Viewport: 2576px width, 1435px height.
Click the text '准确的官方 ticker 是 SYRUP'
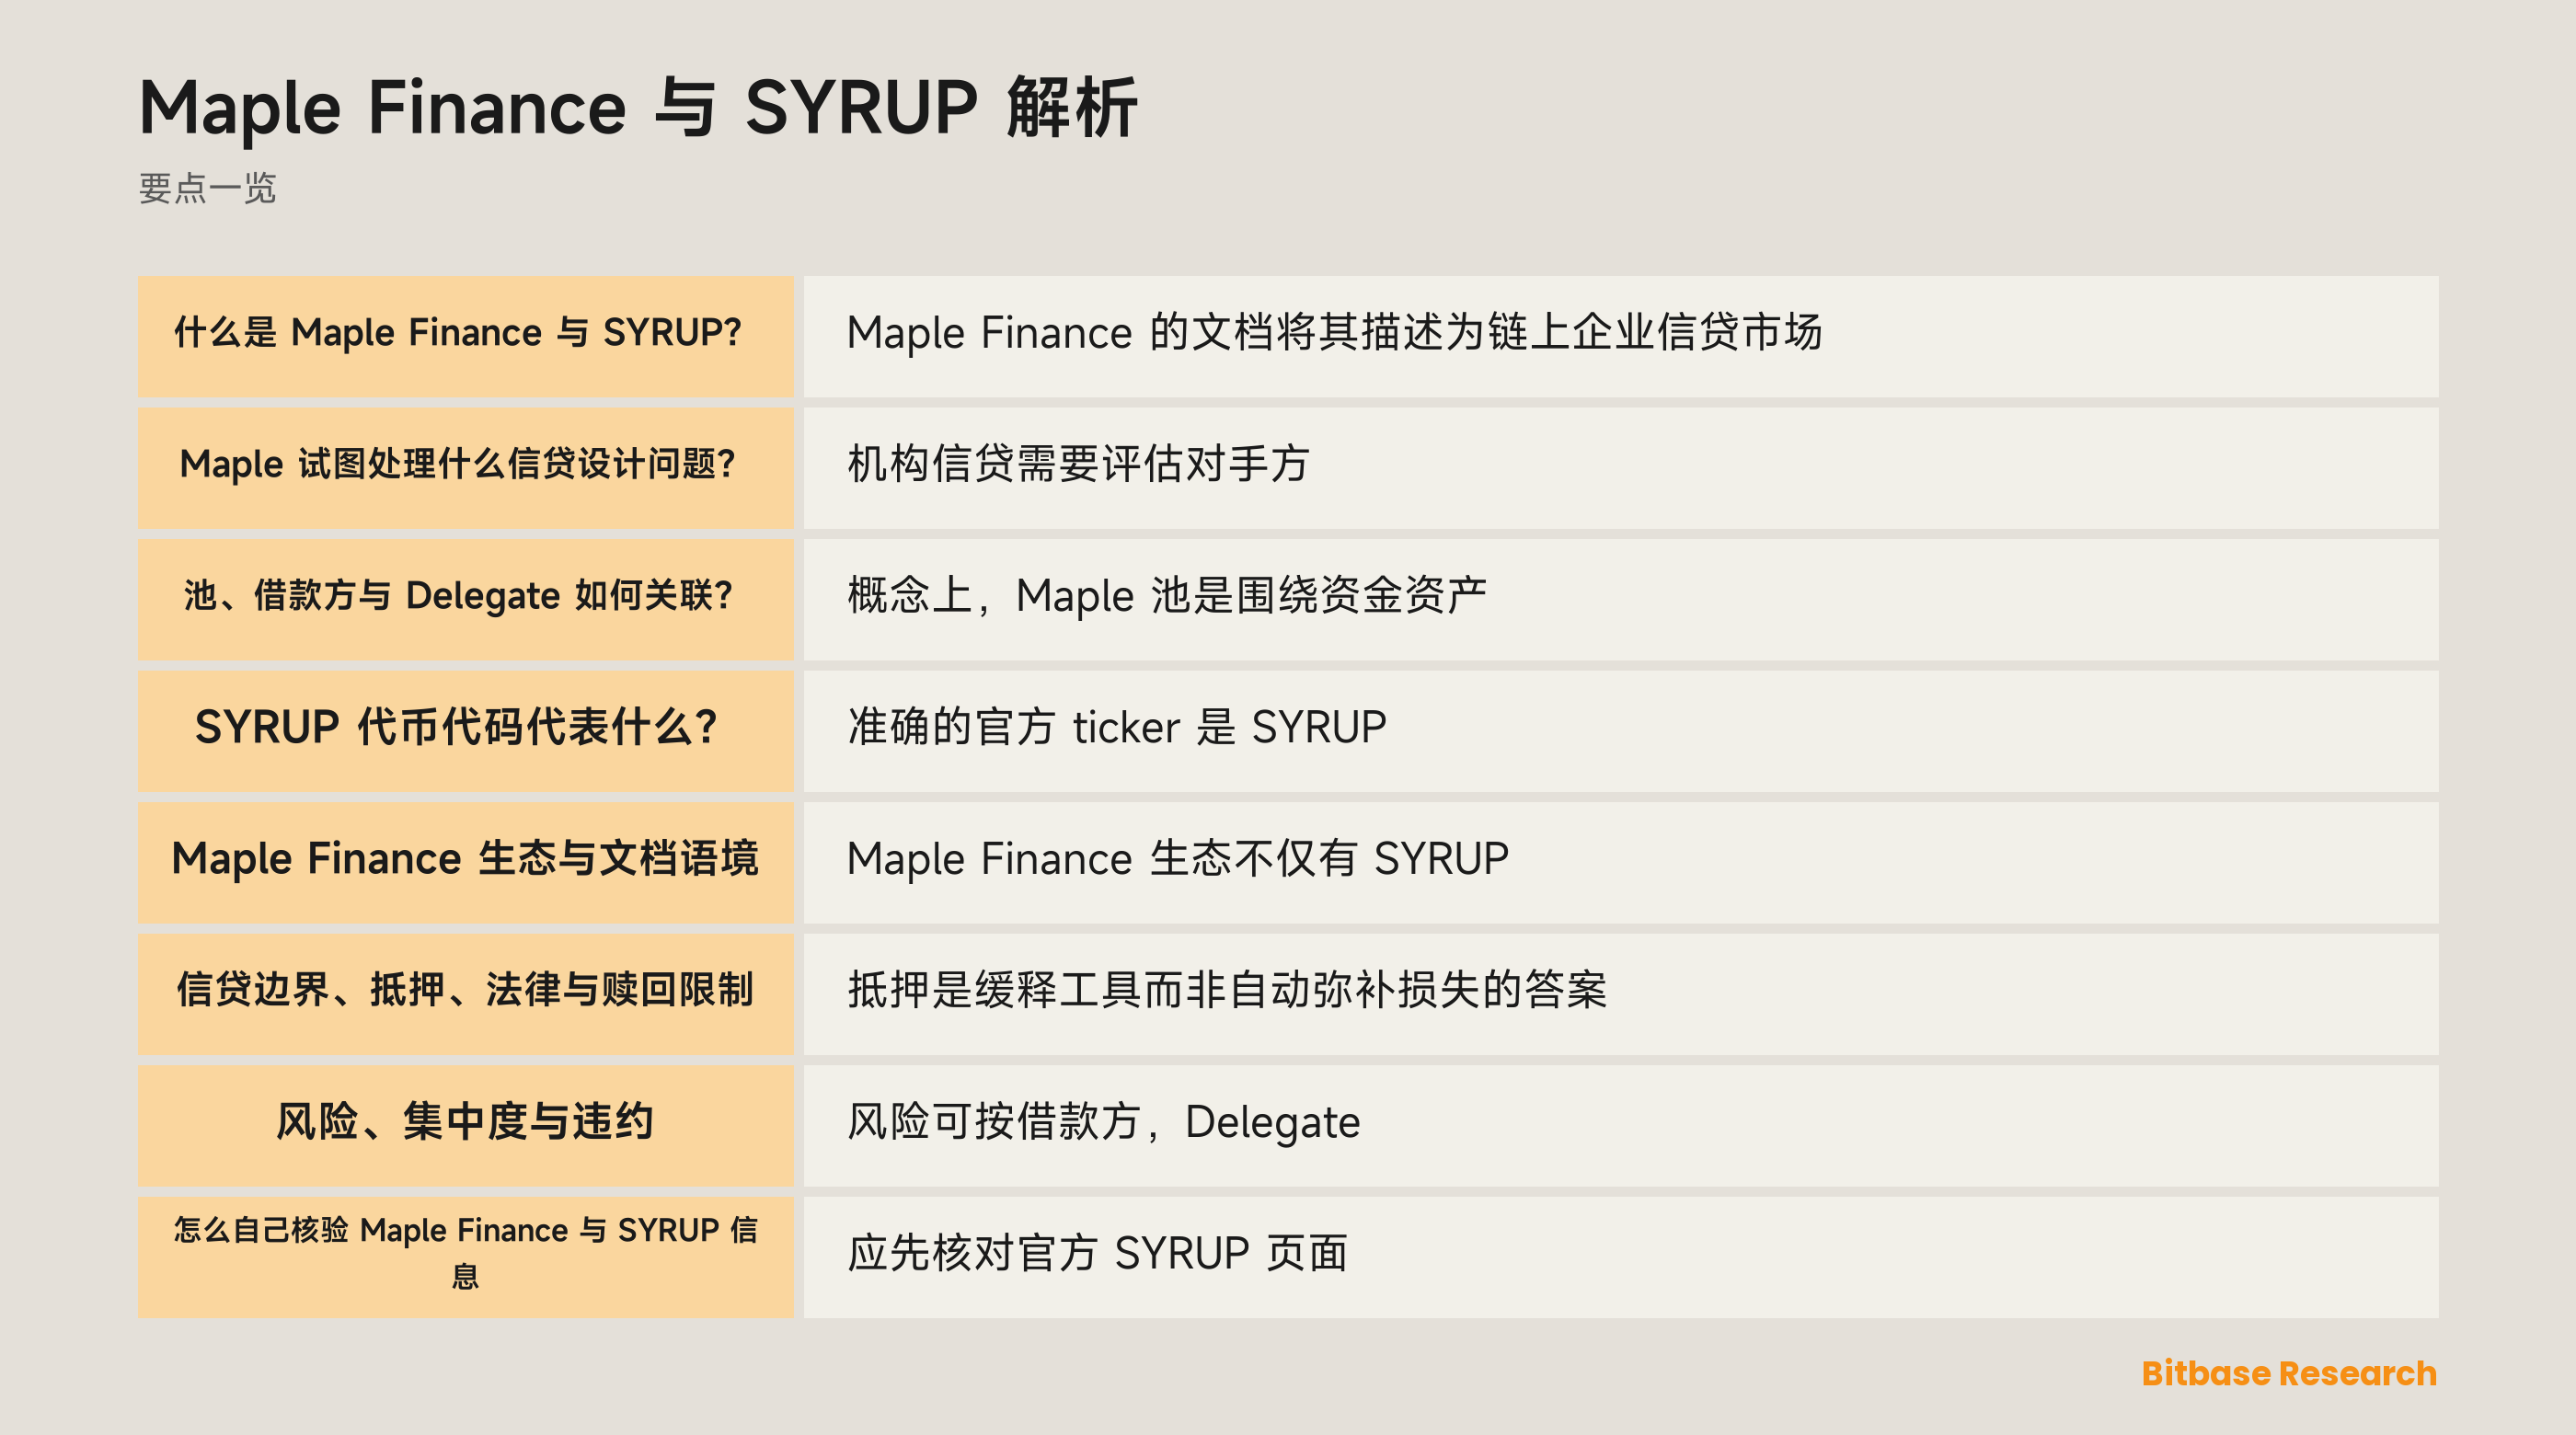(1116, 727)
